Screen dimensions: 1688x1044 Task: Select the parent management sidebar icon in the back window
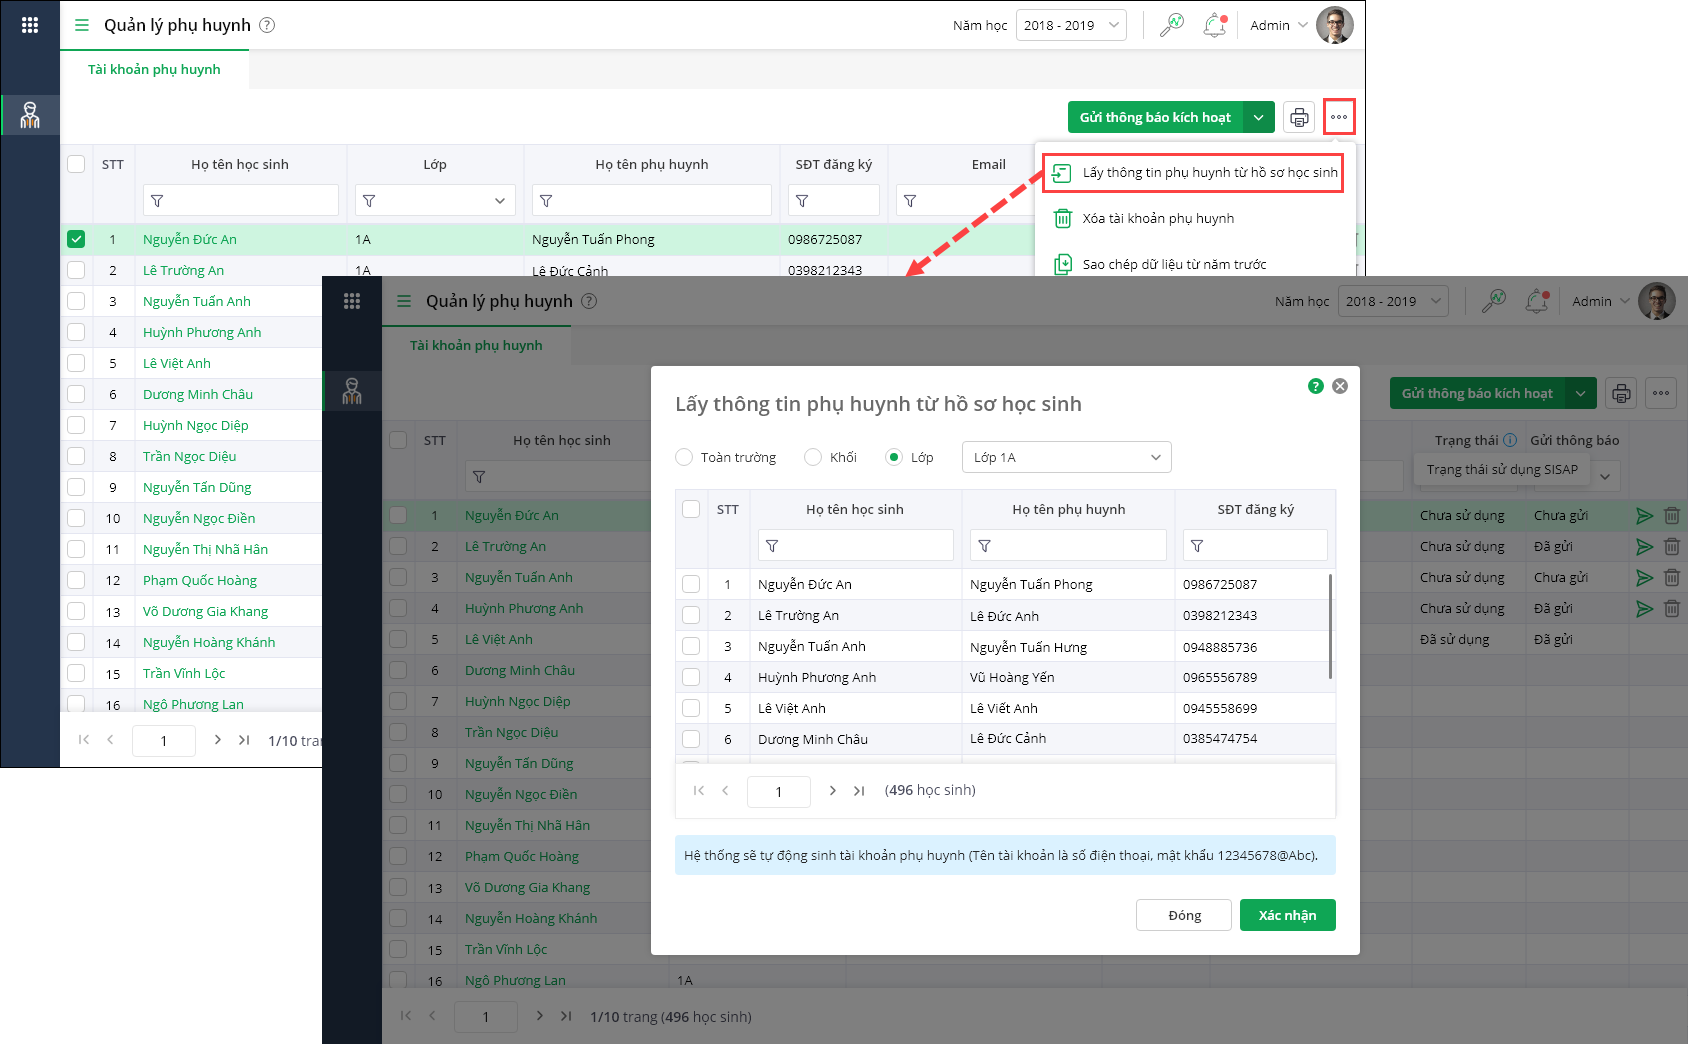pos(30,115)
